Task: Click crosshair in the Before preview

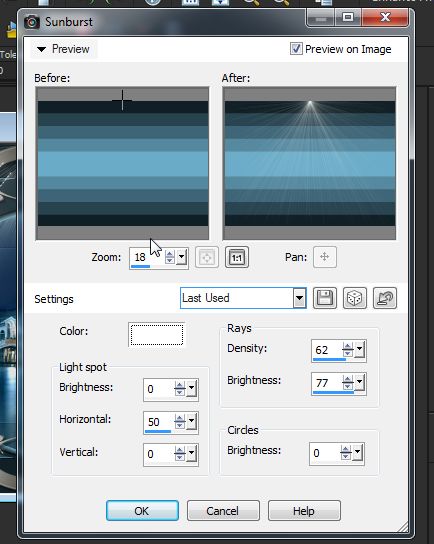Action: [122, 101]
